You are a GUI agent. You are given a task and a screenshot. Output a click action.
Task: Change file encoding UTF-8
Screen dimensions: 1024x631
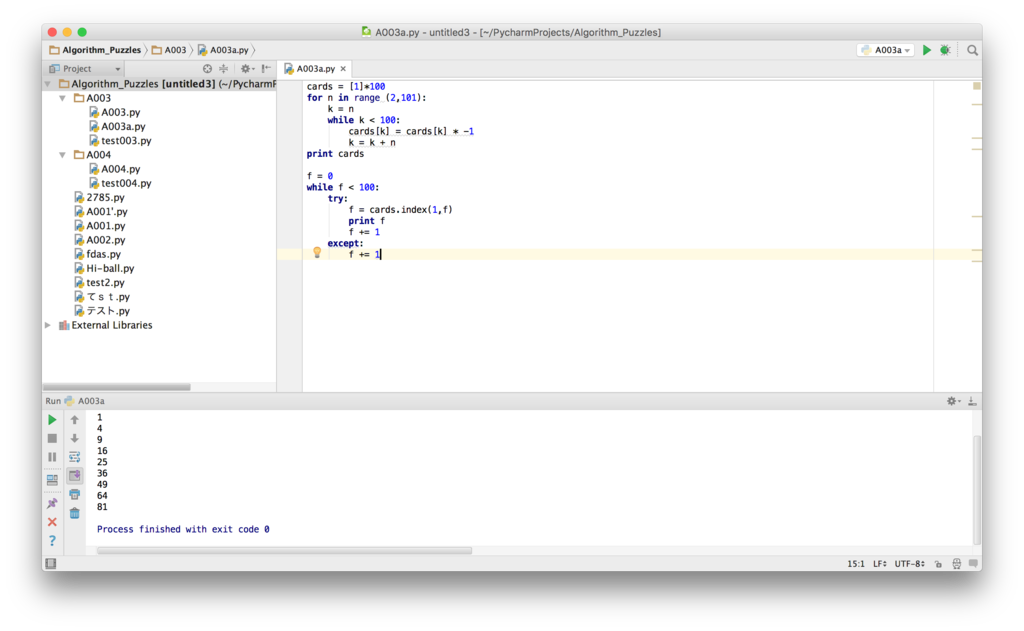point(909,564)
